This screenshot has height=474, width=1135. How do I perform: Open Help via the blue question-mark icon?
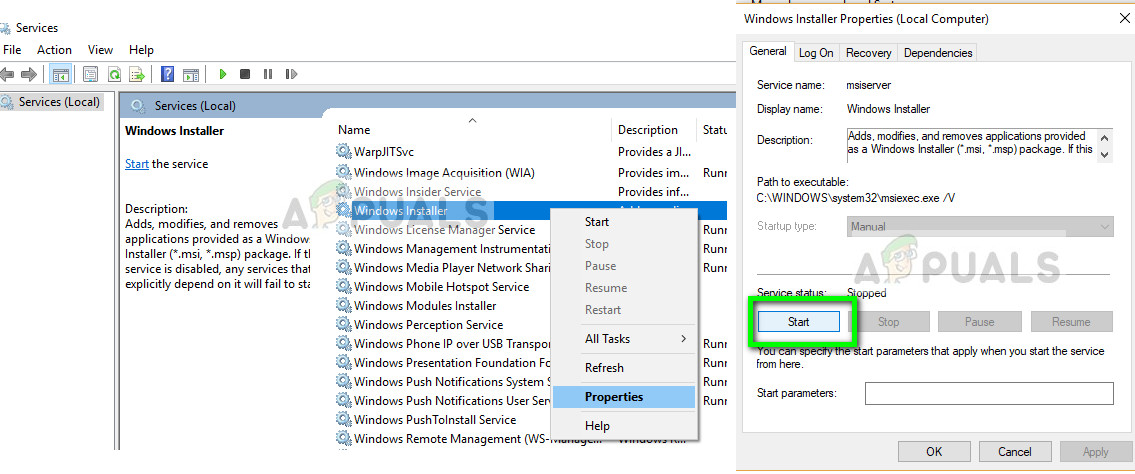coord(167,74)
